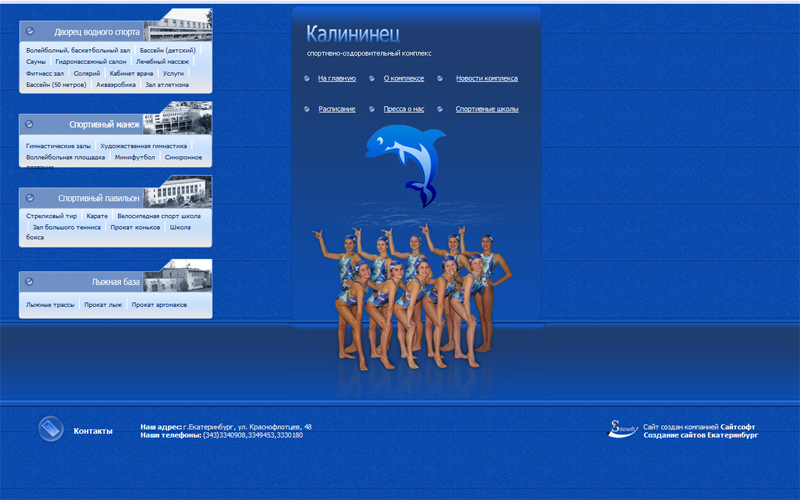Open the Солярий link
The height and width of the screenshot is (500, 800).
[x=87, y=73]
